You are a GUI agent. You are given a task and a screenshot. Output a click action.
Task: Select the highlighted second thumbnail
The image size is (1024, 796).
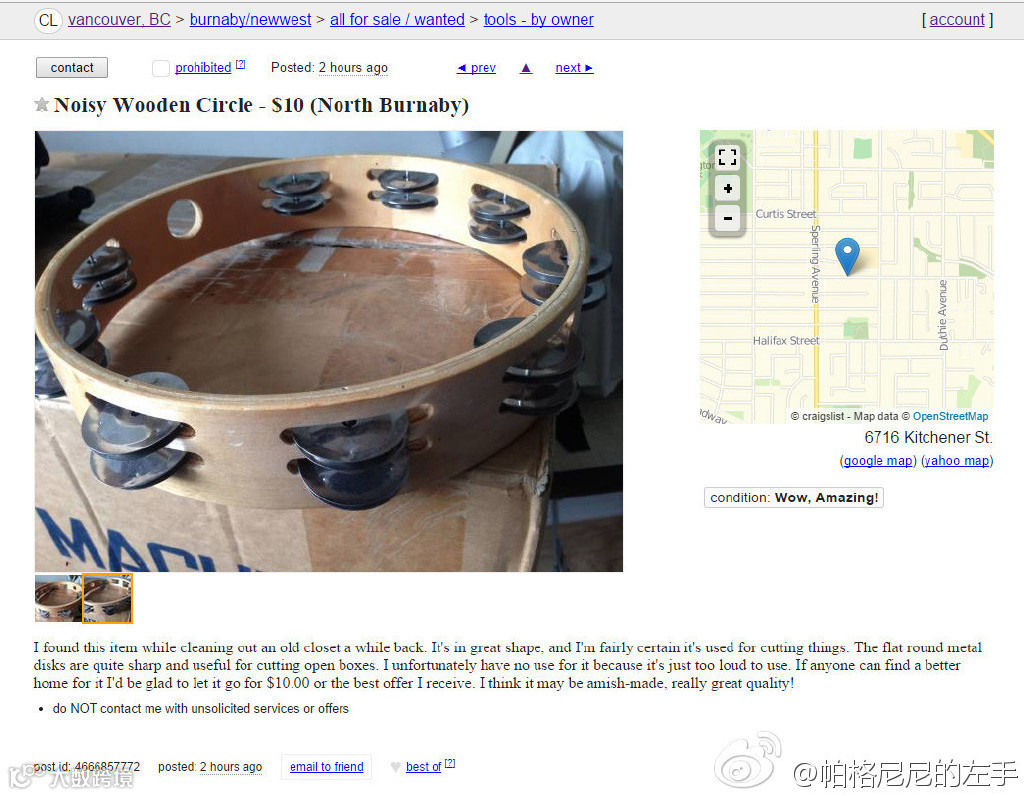[108, 598]
